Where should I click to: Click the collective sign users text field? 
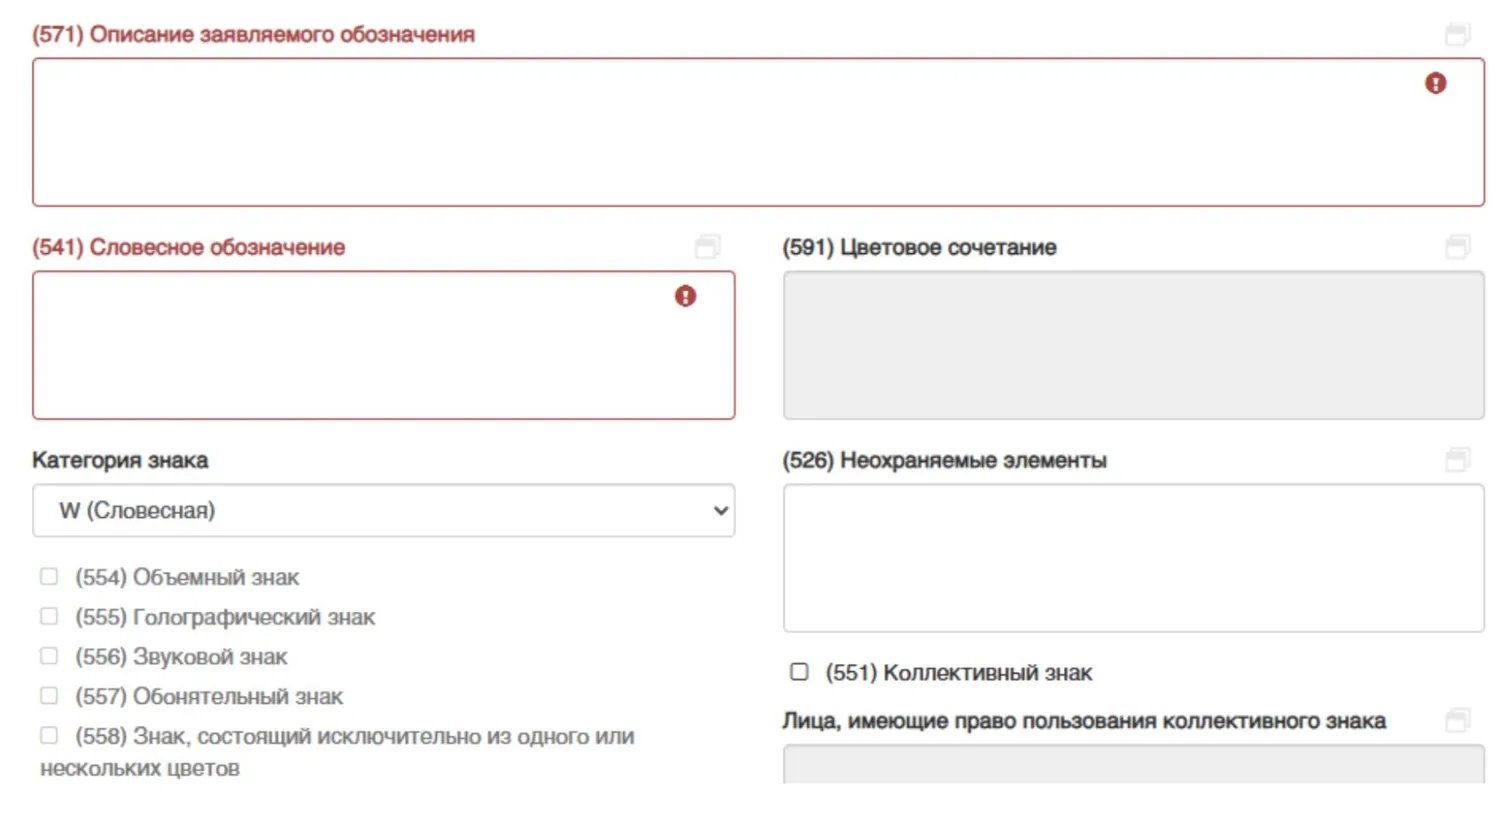click(1133, 765)
